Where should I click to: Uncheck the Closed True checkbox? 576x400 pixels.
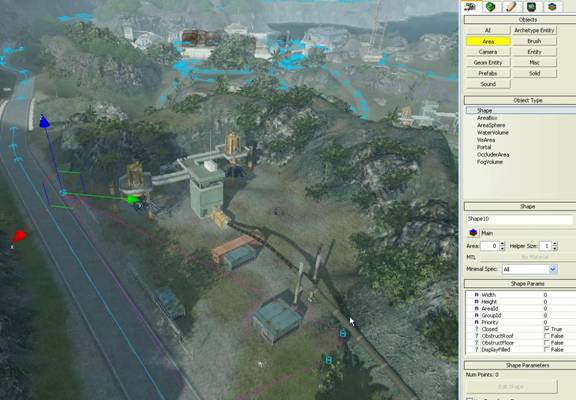click(x=547, y=329)
